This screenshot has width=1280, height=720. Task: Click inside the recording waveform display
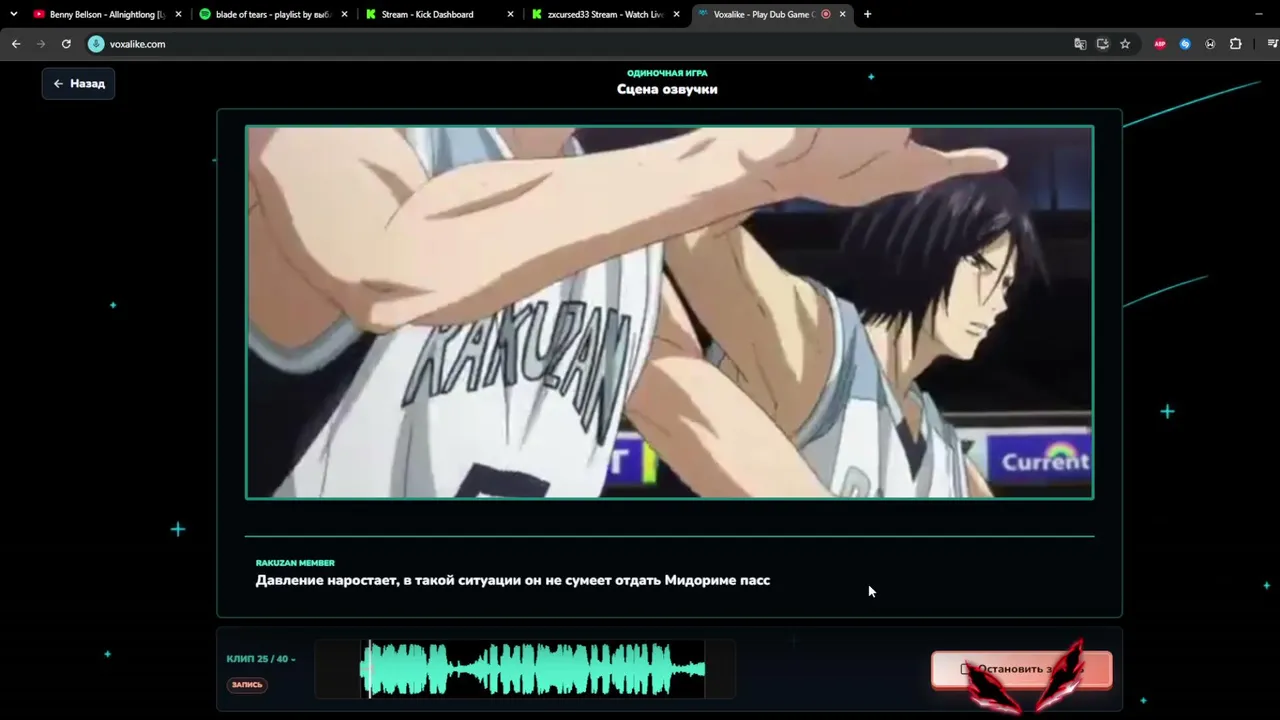[x=525, y=669]
